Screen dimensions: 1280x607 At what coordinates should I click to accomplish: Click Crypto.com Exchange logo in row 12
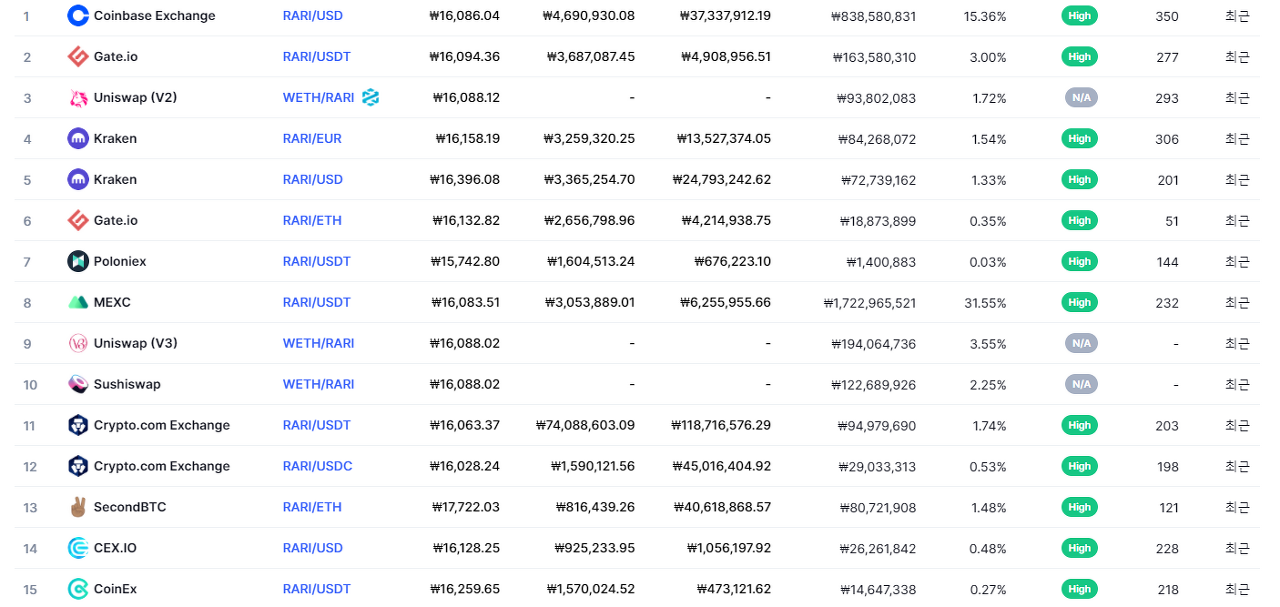[78, 467]
